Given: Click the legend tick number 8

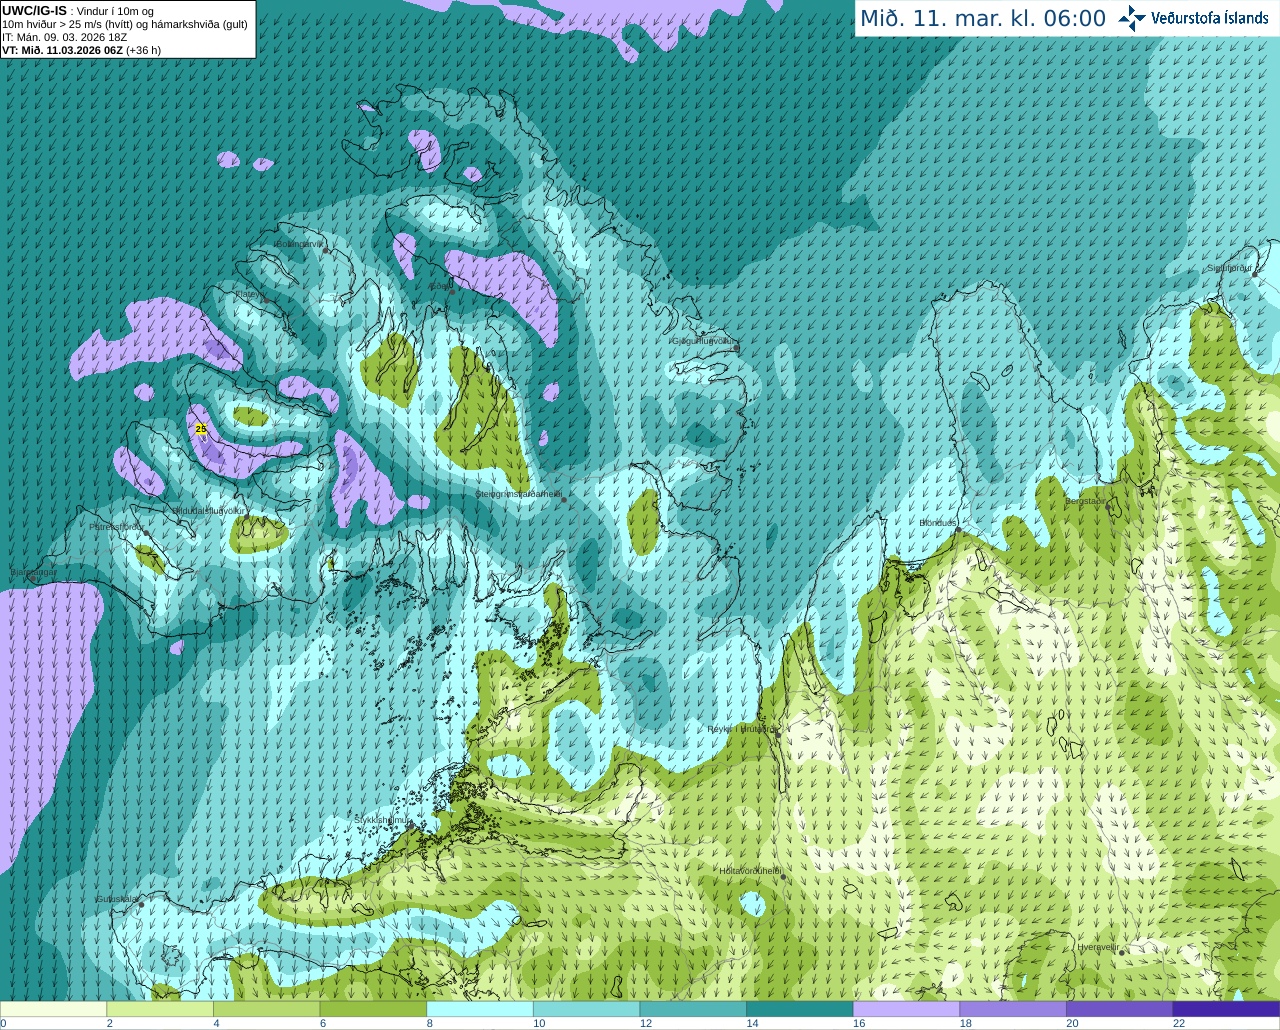Looking at the screenshot, I should (429, 1023).
